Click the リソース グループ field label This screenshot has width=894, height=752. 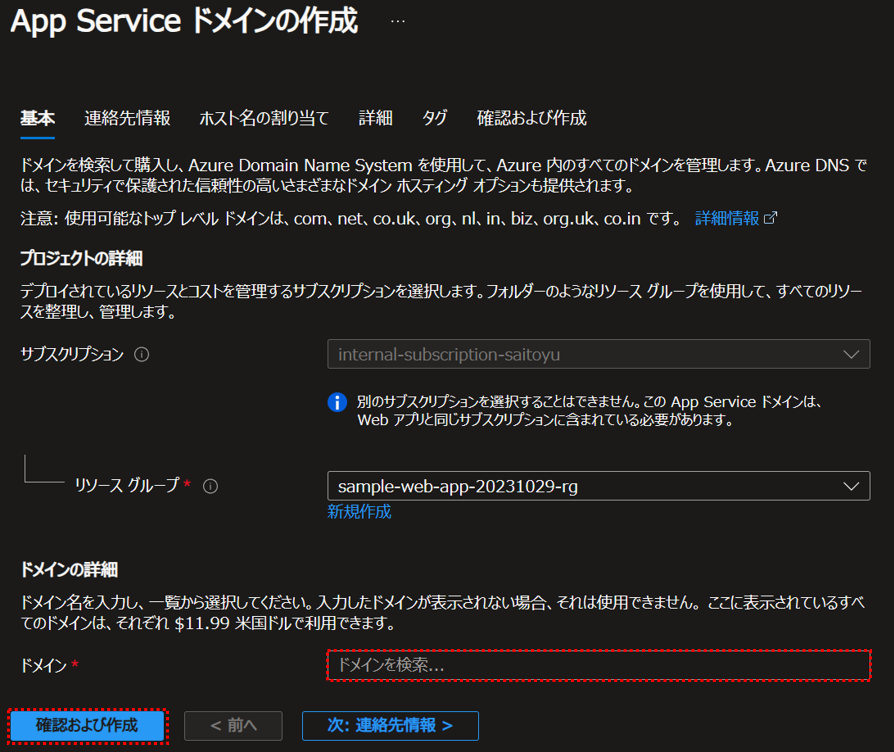tap(127, 486)
